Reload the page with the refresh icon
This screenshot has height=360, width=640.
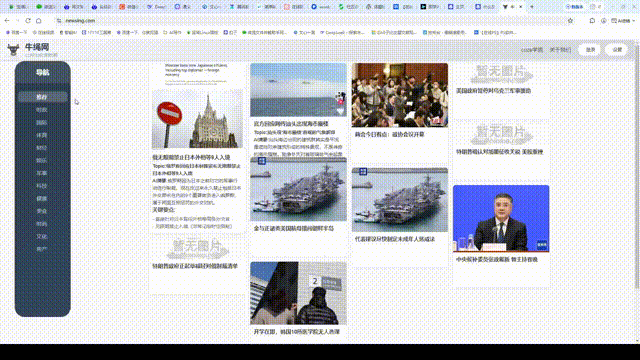click(x=28, y=20)
